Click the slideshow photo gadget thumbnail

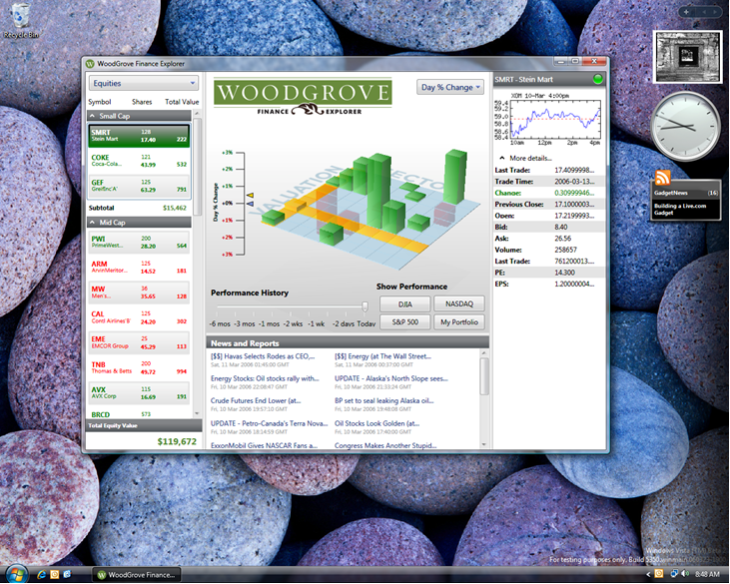point(687,57)
